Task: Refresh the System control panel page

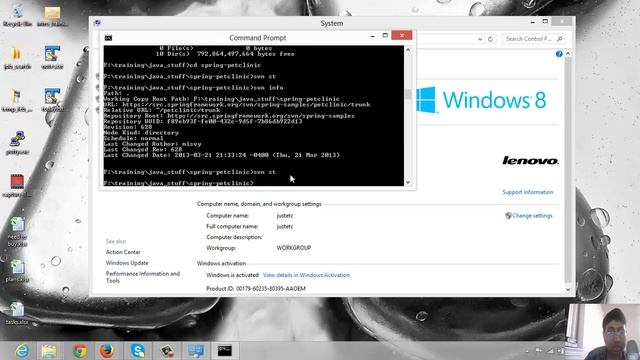Action: 490,39
